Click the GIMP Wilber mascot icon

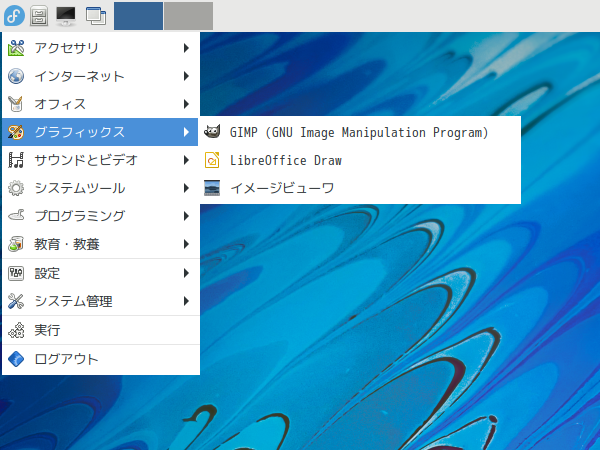pyautogui.click(x=212, y=132)
